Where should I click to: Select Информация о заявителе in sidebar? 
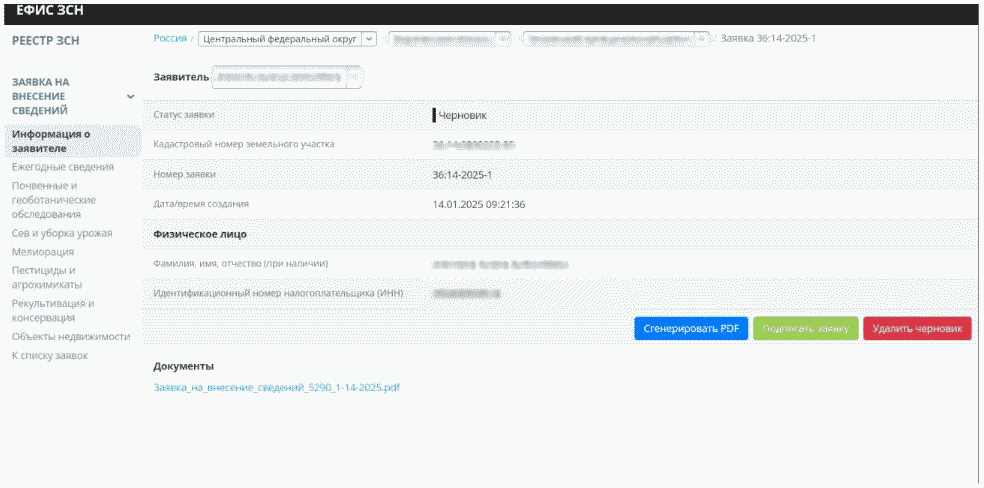click(51, 140)
